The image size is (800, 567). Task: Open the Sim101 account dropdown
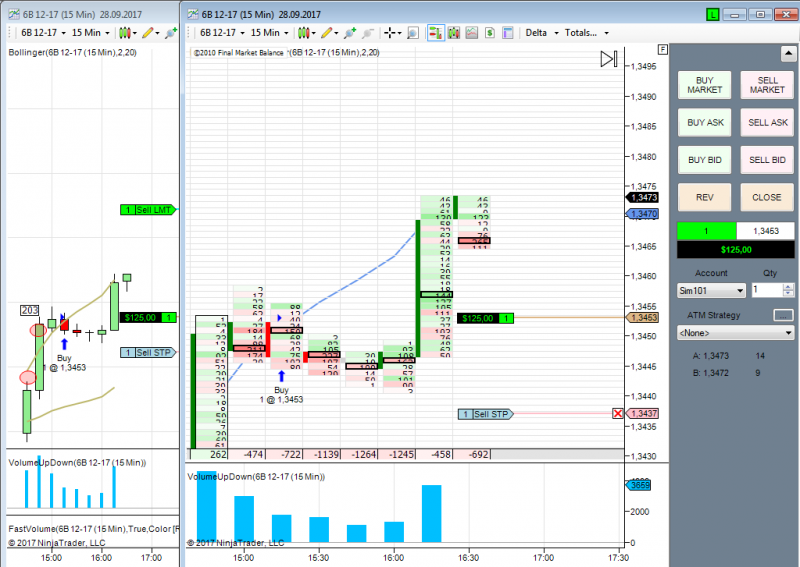[x=711, y=290]
